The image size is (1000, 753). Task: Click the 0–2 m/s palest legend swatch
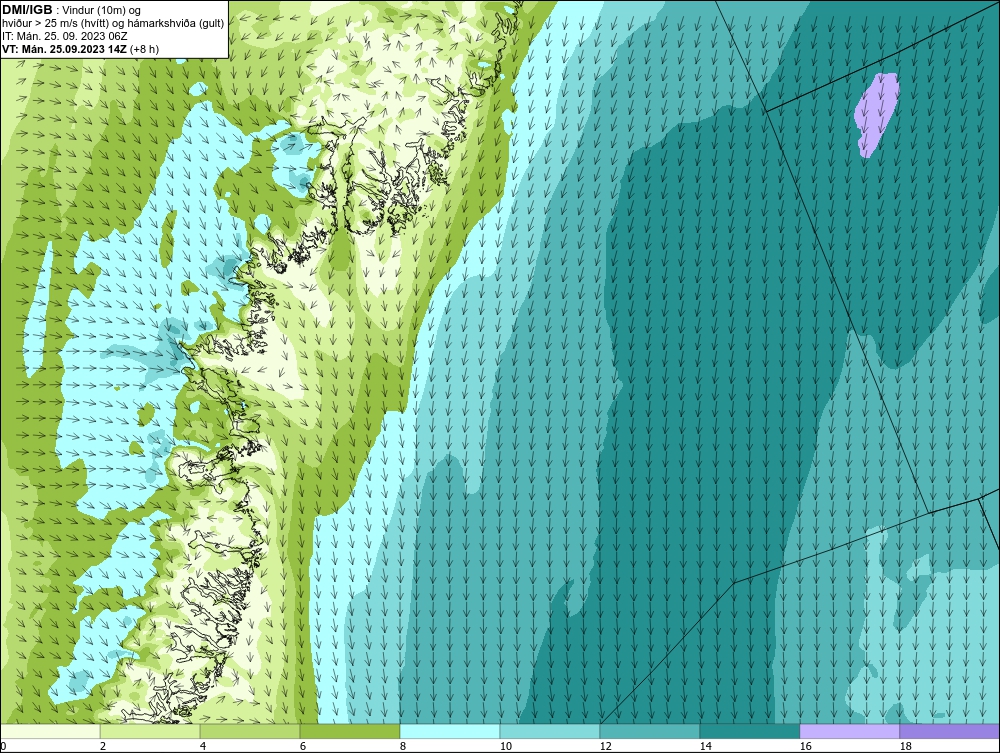tap(50, 731)
